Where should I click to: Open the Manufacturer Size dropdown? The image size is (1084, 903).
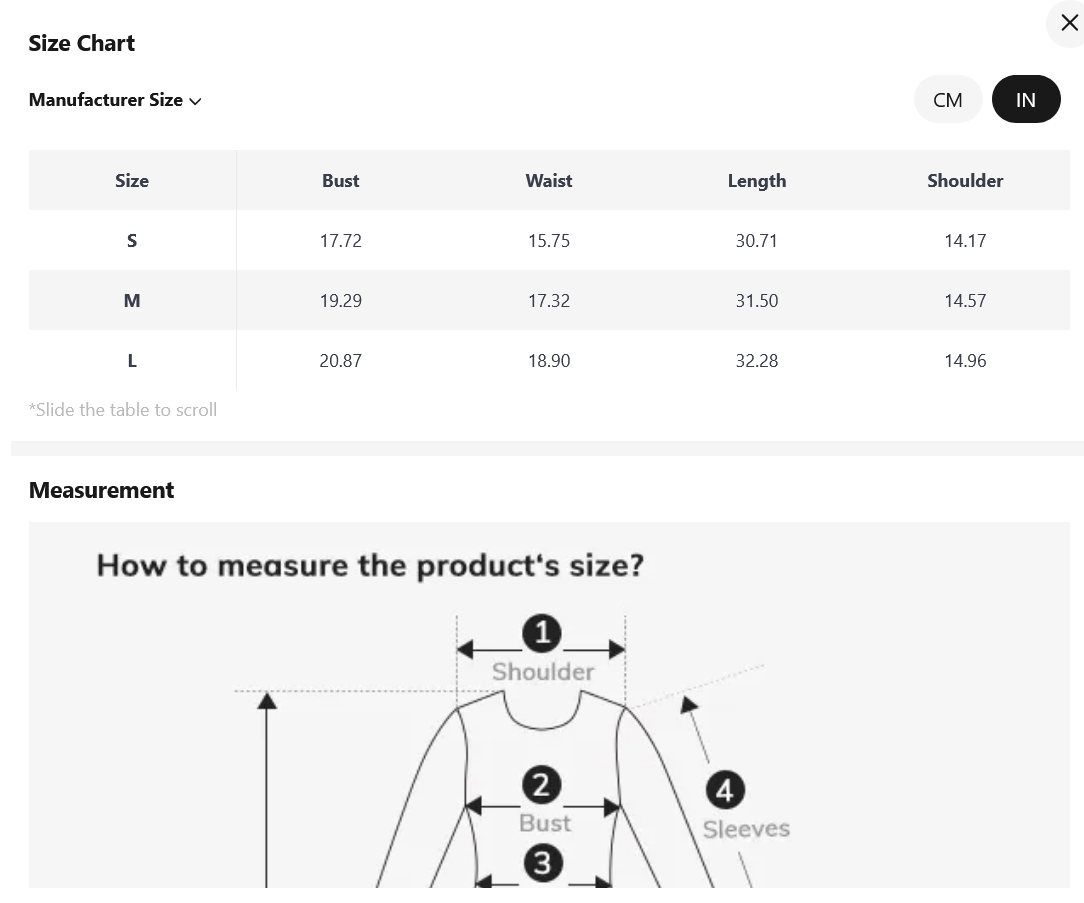[115, 100]
